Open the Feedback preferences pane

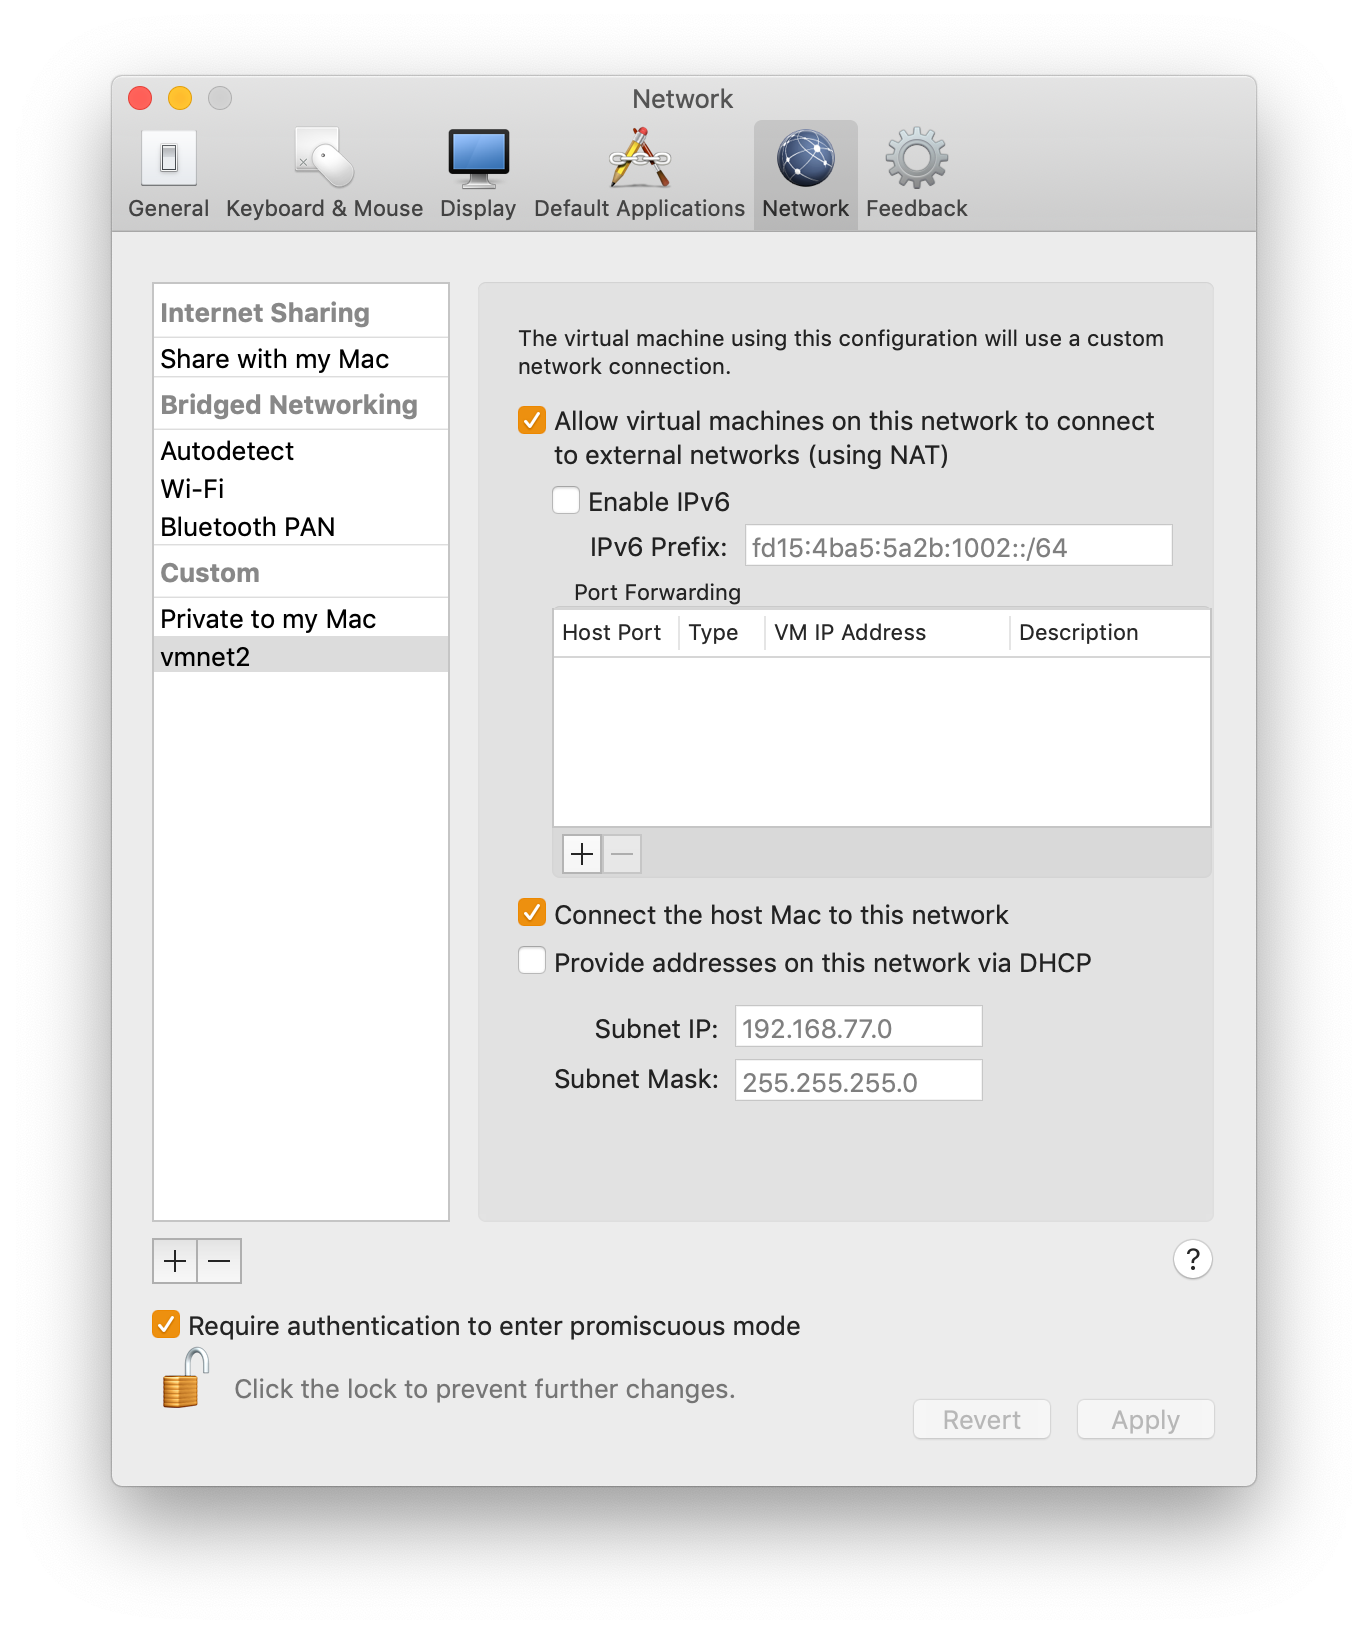coord(916,175)
